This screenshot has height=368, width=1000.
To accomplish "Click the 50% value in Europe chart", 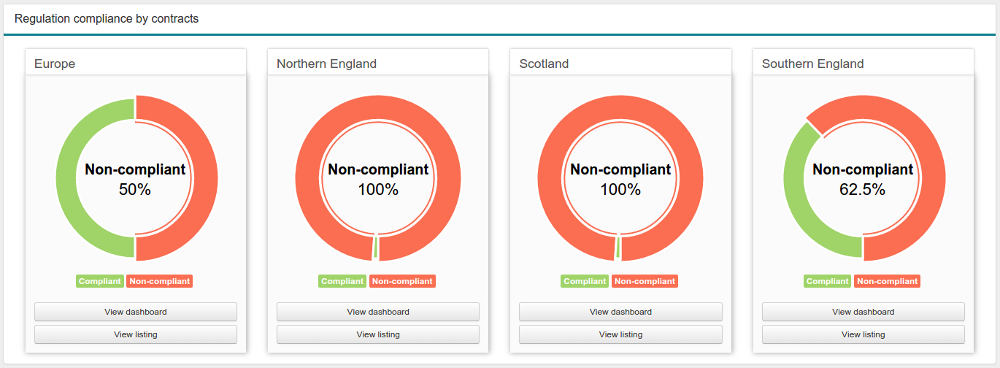I will coord(135,189).
